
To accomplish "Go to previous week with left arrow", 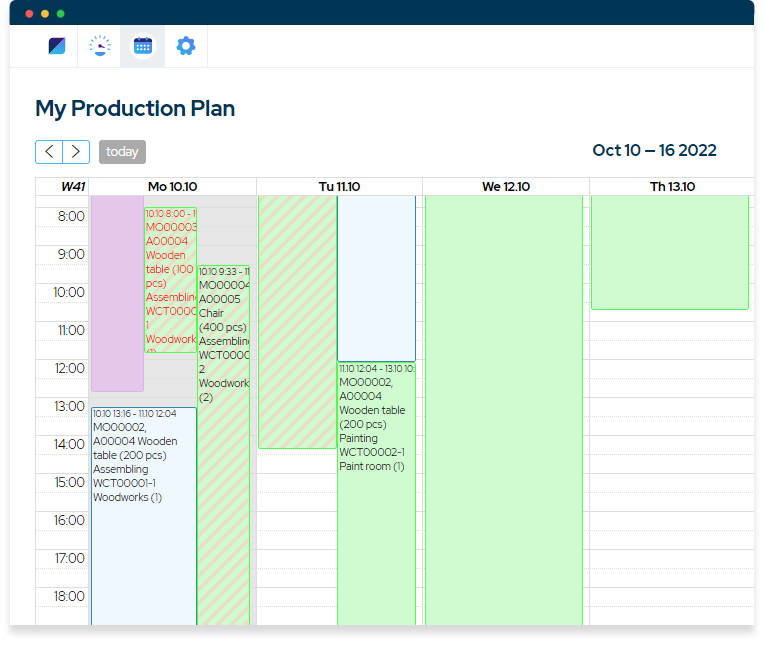I will click(x=49, y=152).
